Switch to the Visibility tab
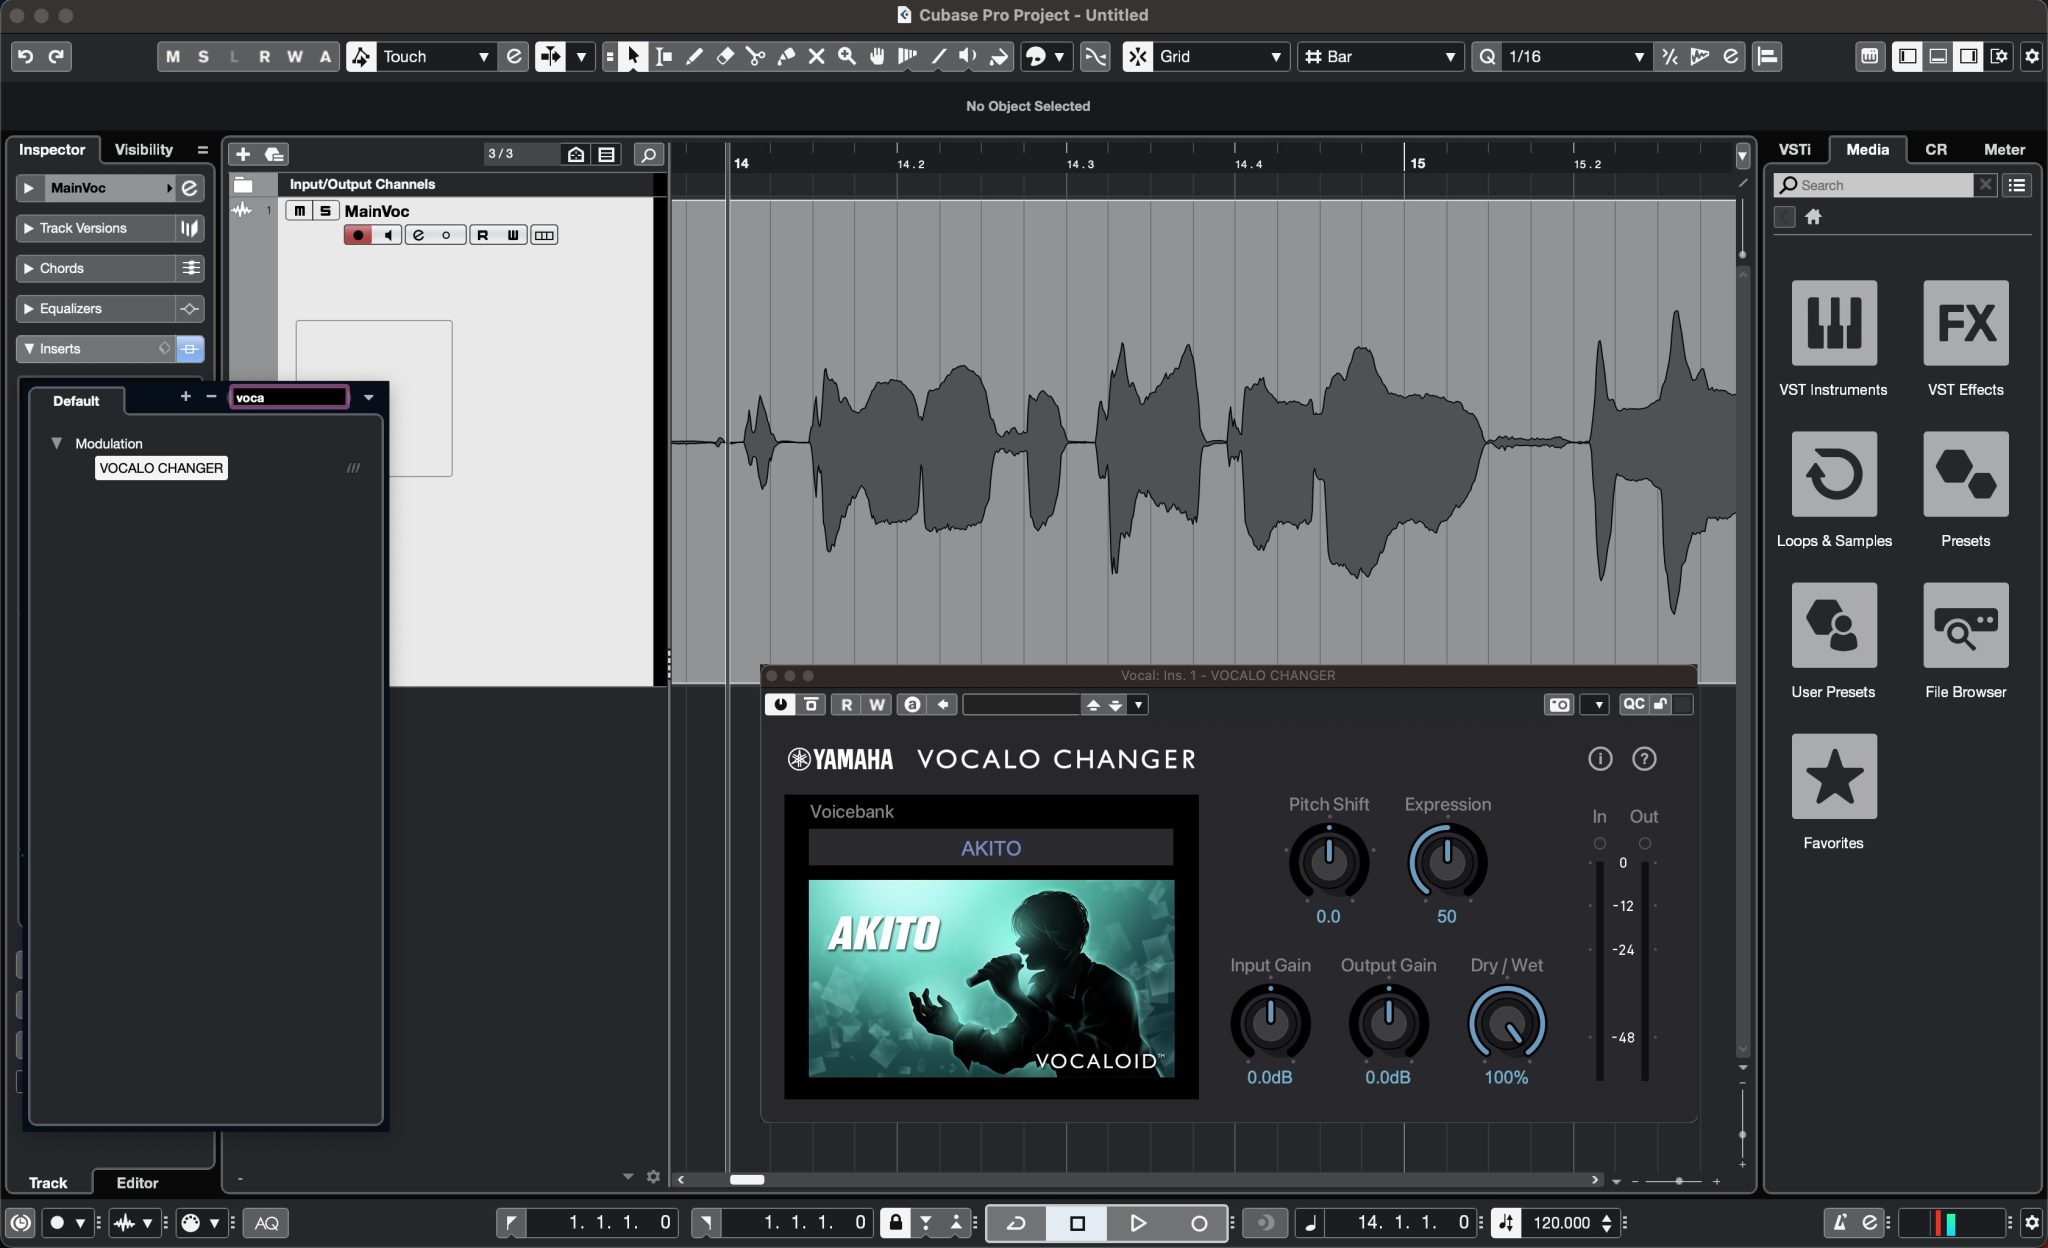This screenshot has height=1248, width=2048. click(x=143, y=149)
